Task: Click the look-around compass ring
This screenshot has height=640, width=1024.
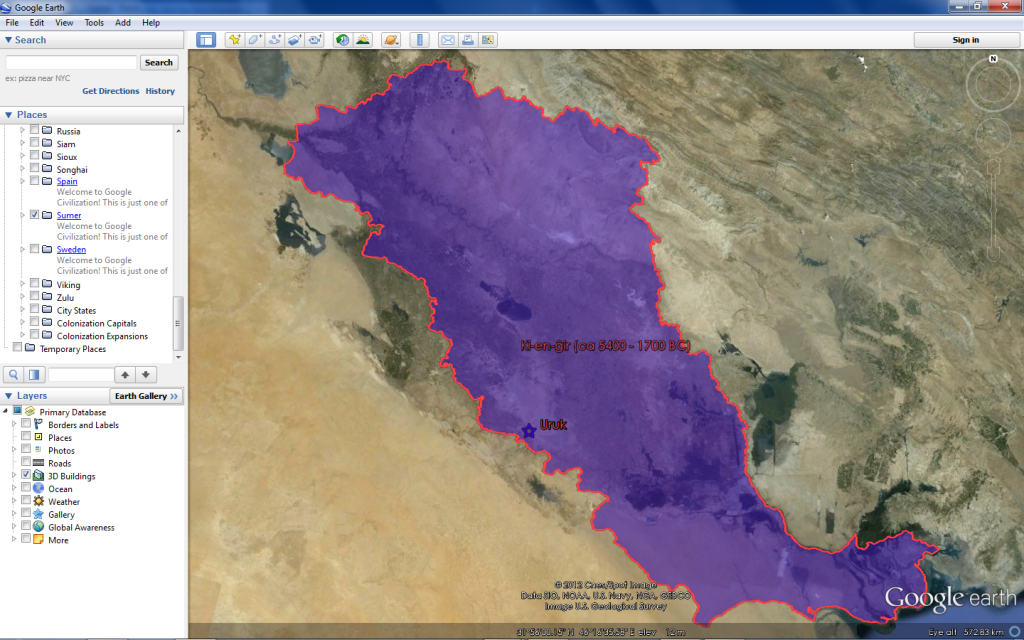Action: (x=993, y=86)
